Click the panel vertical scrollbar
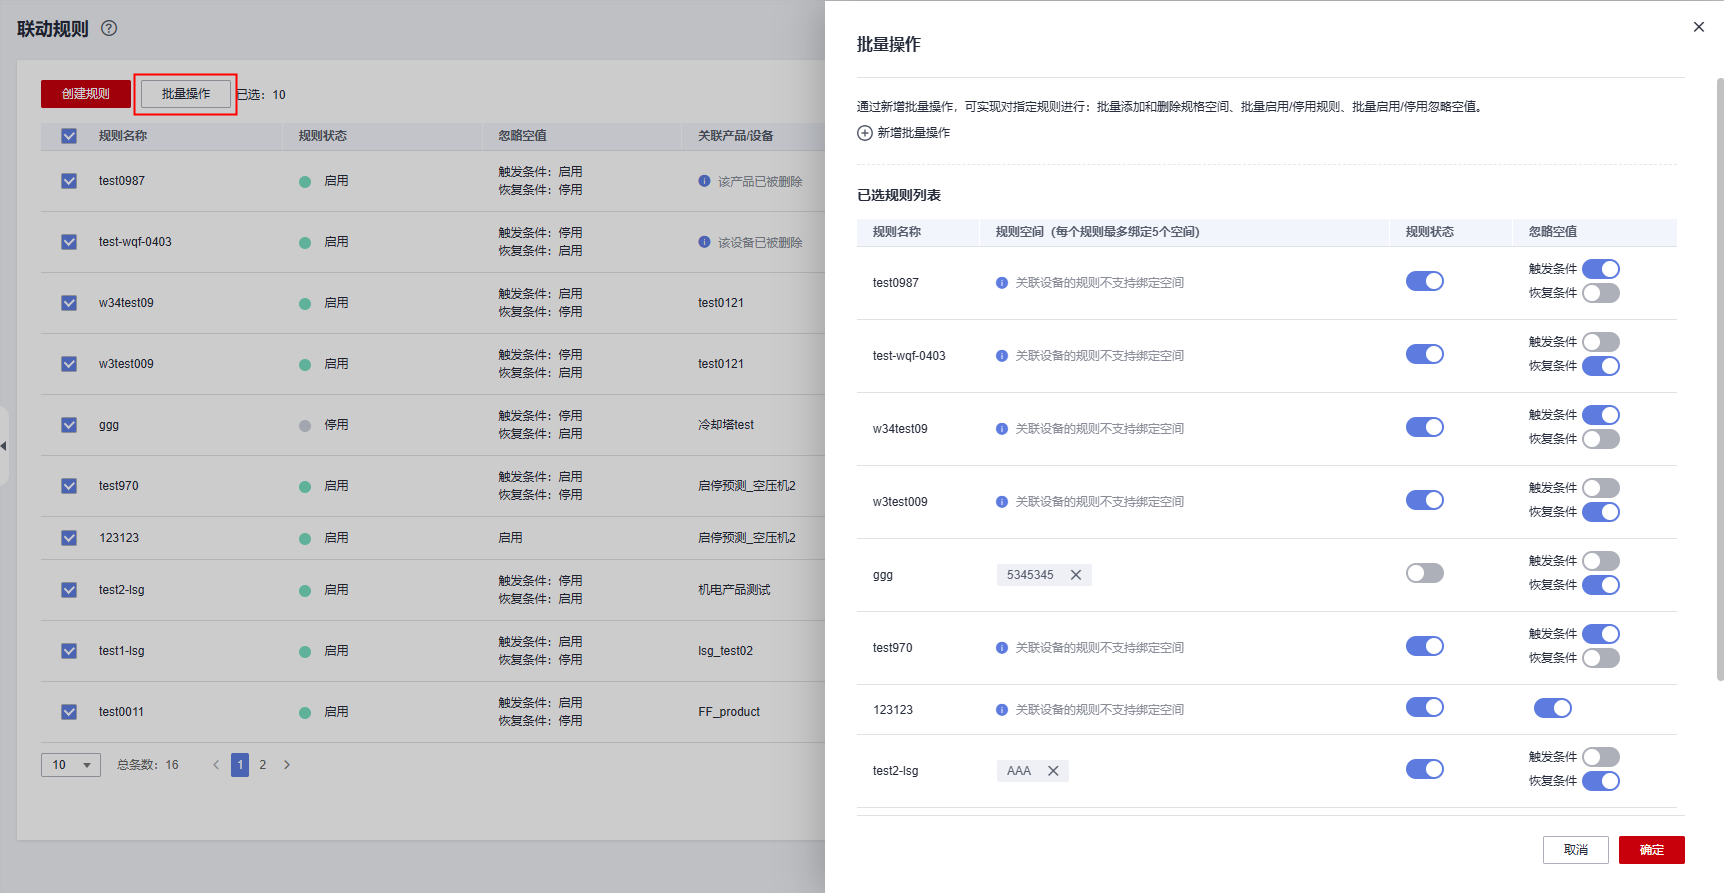The image size is (1724, 893). pos(1719,380)
